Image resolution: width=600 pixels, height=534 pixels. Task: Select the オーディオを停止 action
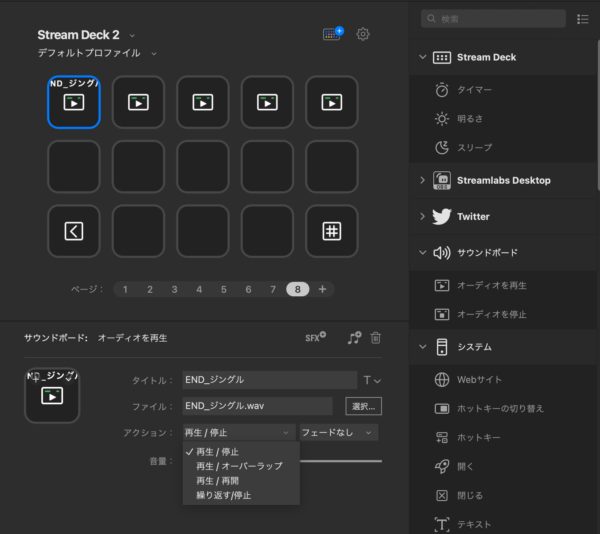(x=490, y=314)
